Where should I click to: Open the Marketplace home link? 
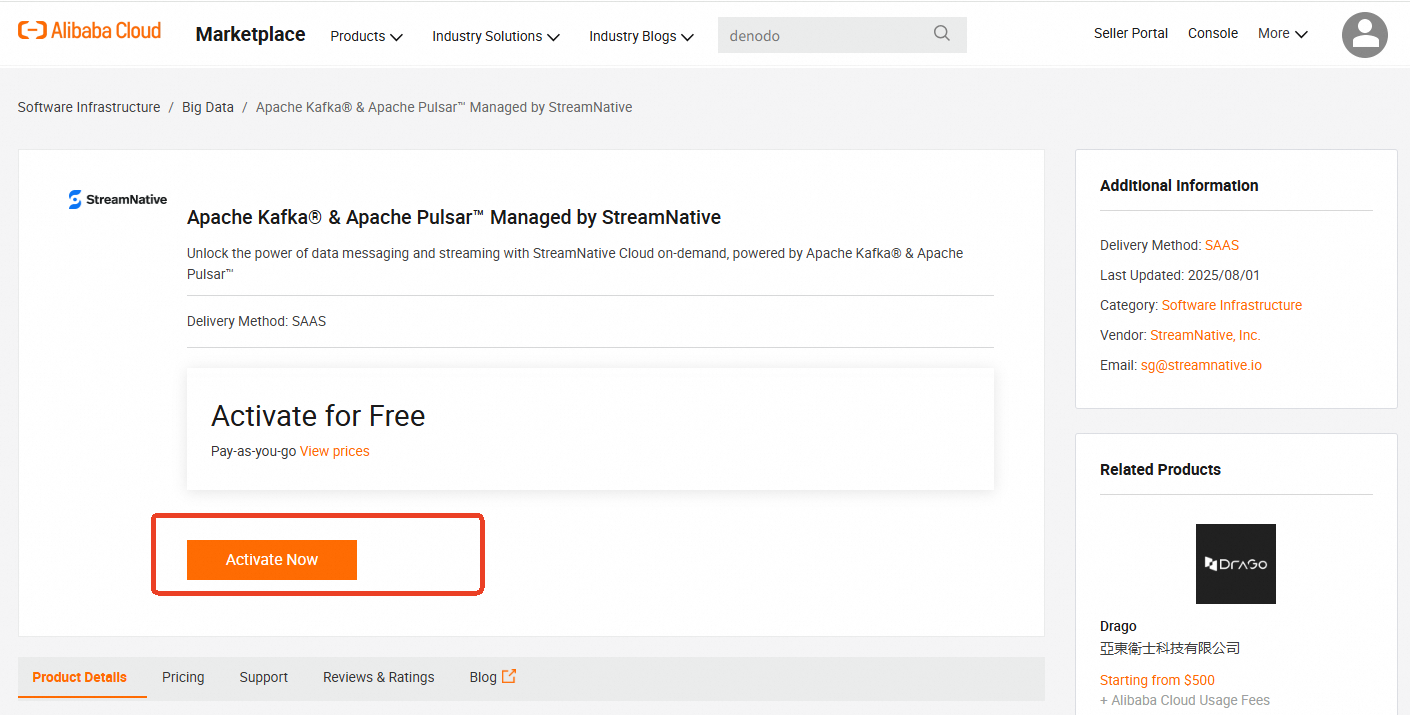click(250, 34)
